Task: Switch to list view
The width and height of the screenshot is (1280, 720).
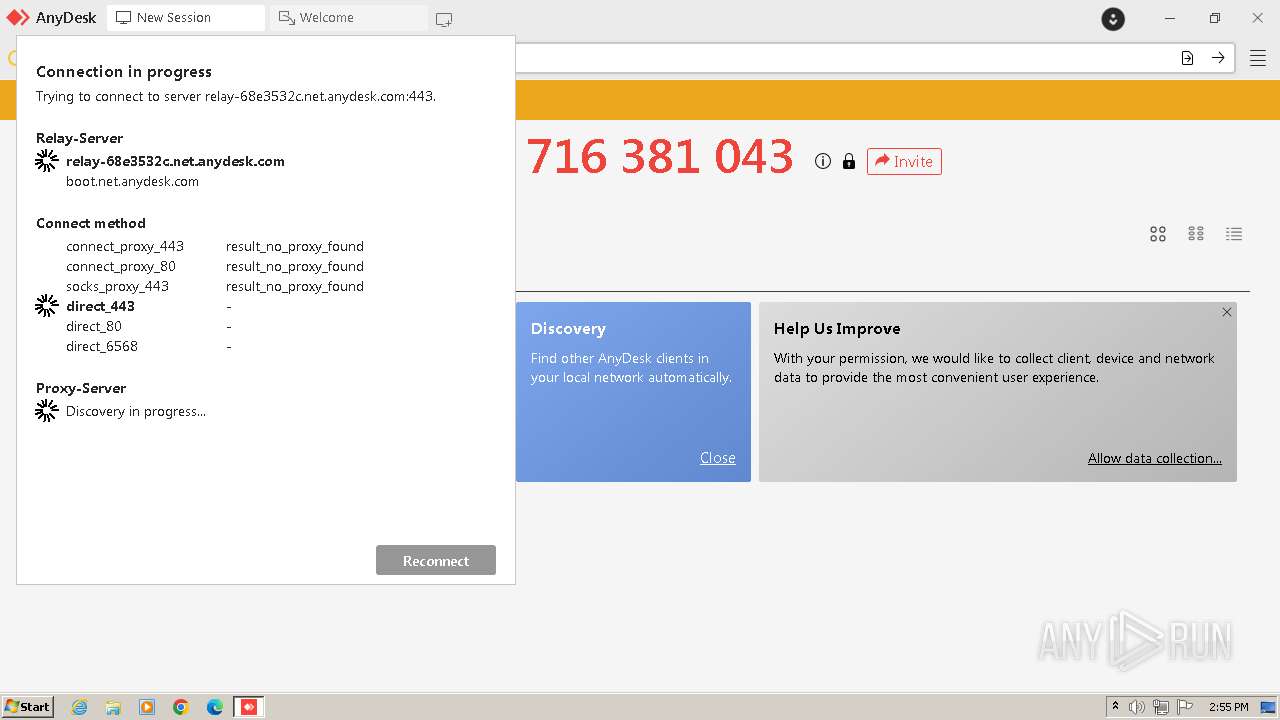Action: pyautogui.click(x=1234, y=234)
